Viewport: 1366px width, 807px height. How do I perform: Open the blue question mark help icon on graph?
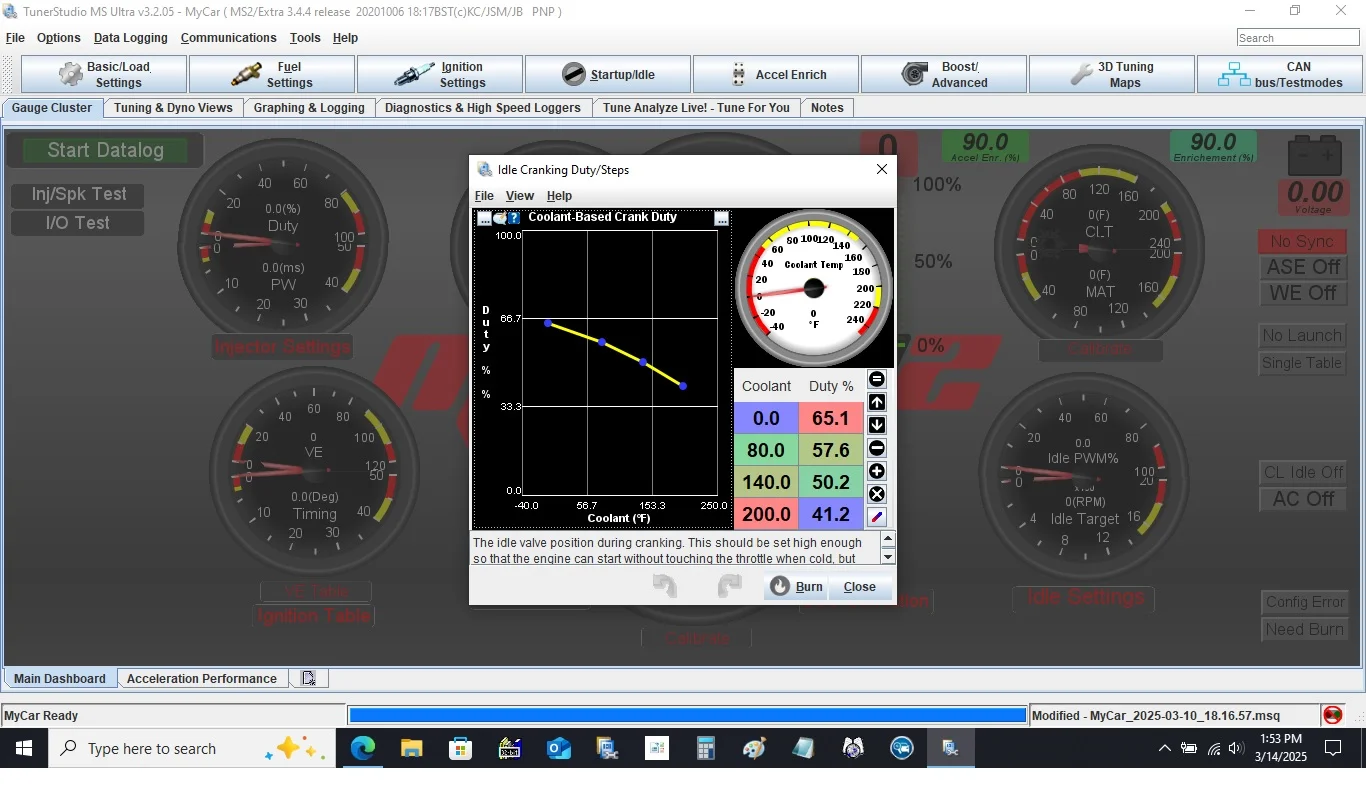click(514, 218)
